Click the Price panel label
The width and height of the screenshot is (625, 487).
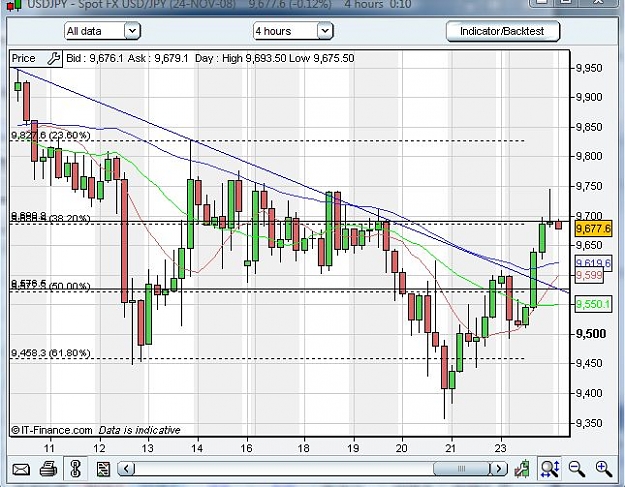pyautogui.click(x=24, y=59)
